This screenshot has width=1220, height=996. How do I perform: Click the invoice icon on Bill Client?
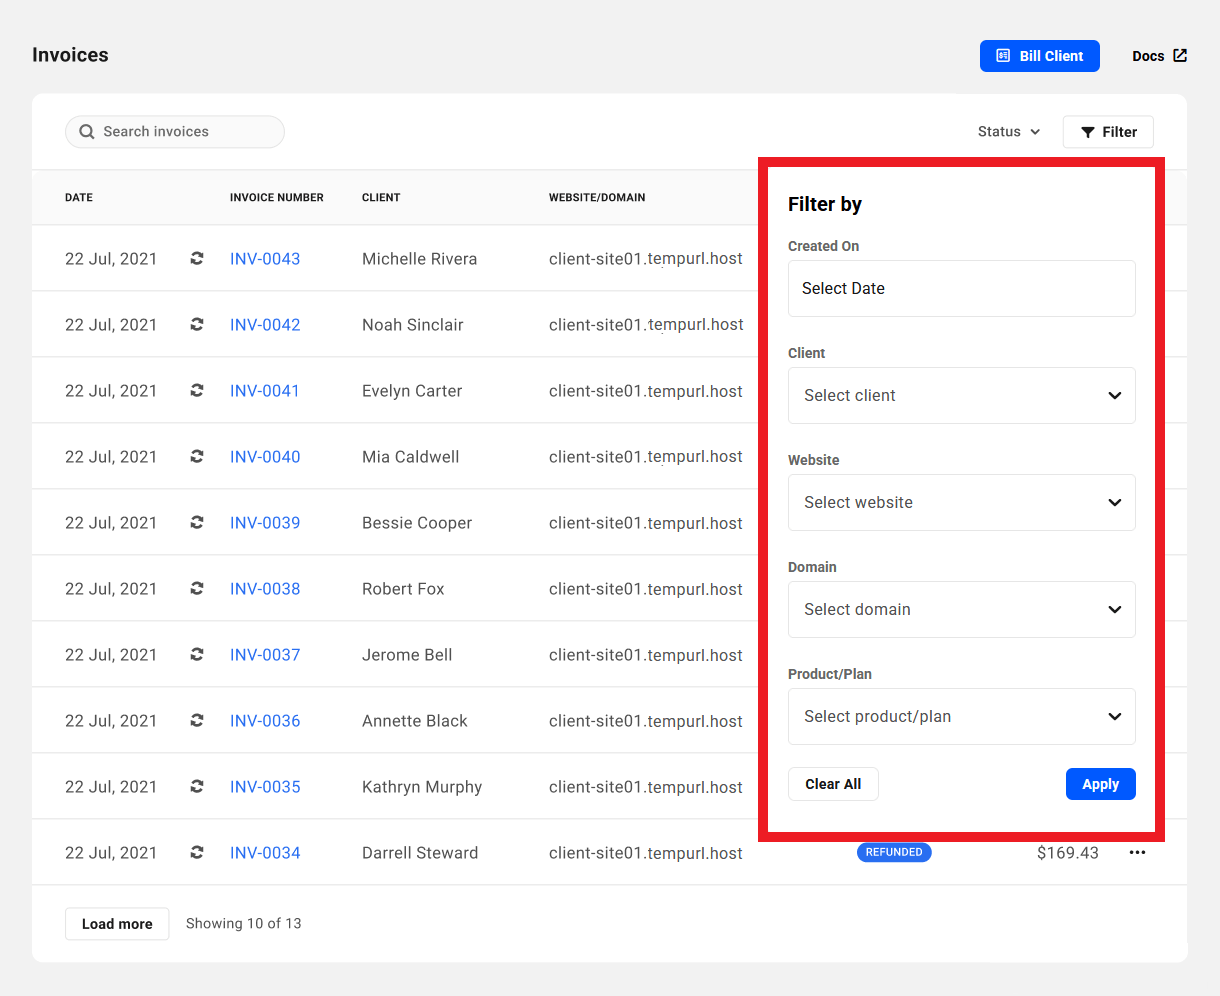(x=1003, y=56)
